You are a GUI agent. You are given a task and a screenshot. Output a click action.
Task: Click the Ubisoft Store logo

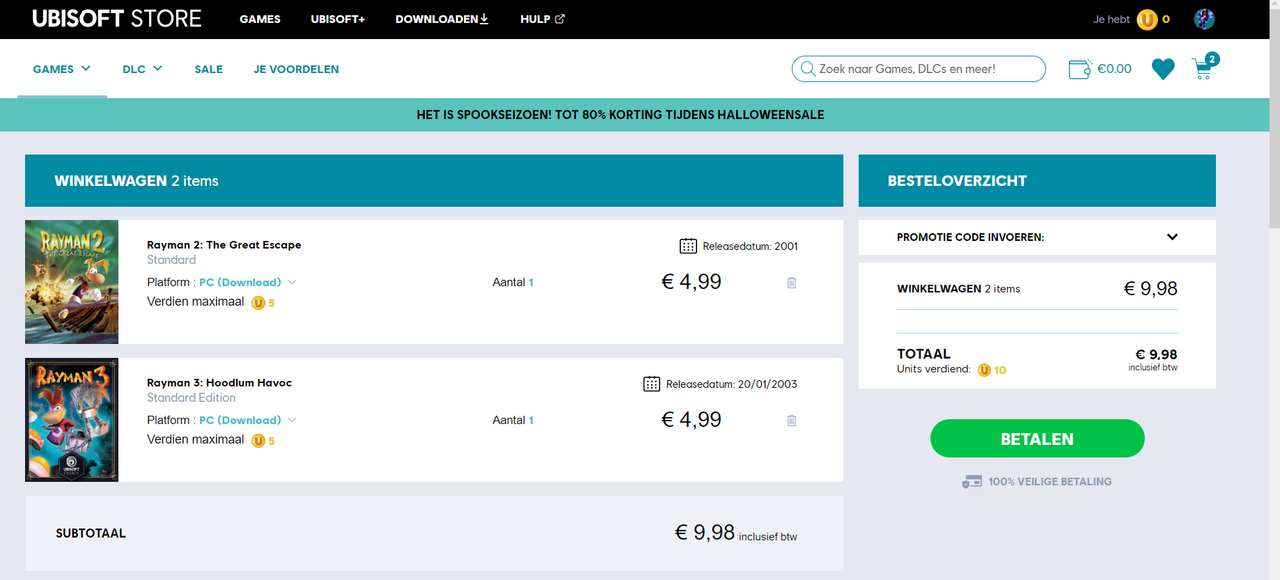(117, 19)
